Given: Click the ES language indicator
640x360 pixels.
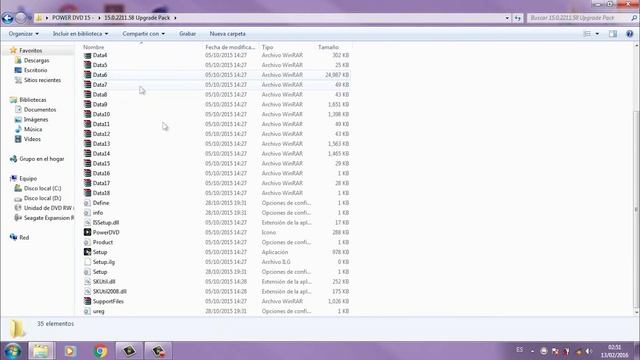Looking at the screenshot, I should [x=519, y=350].
